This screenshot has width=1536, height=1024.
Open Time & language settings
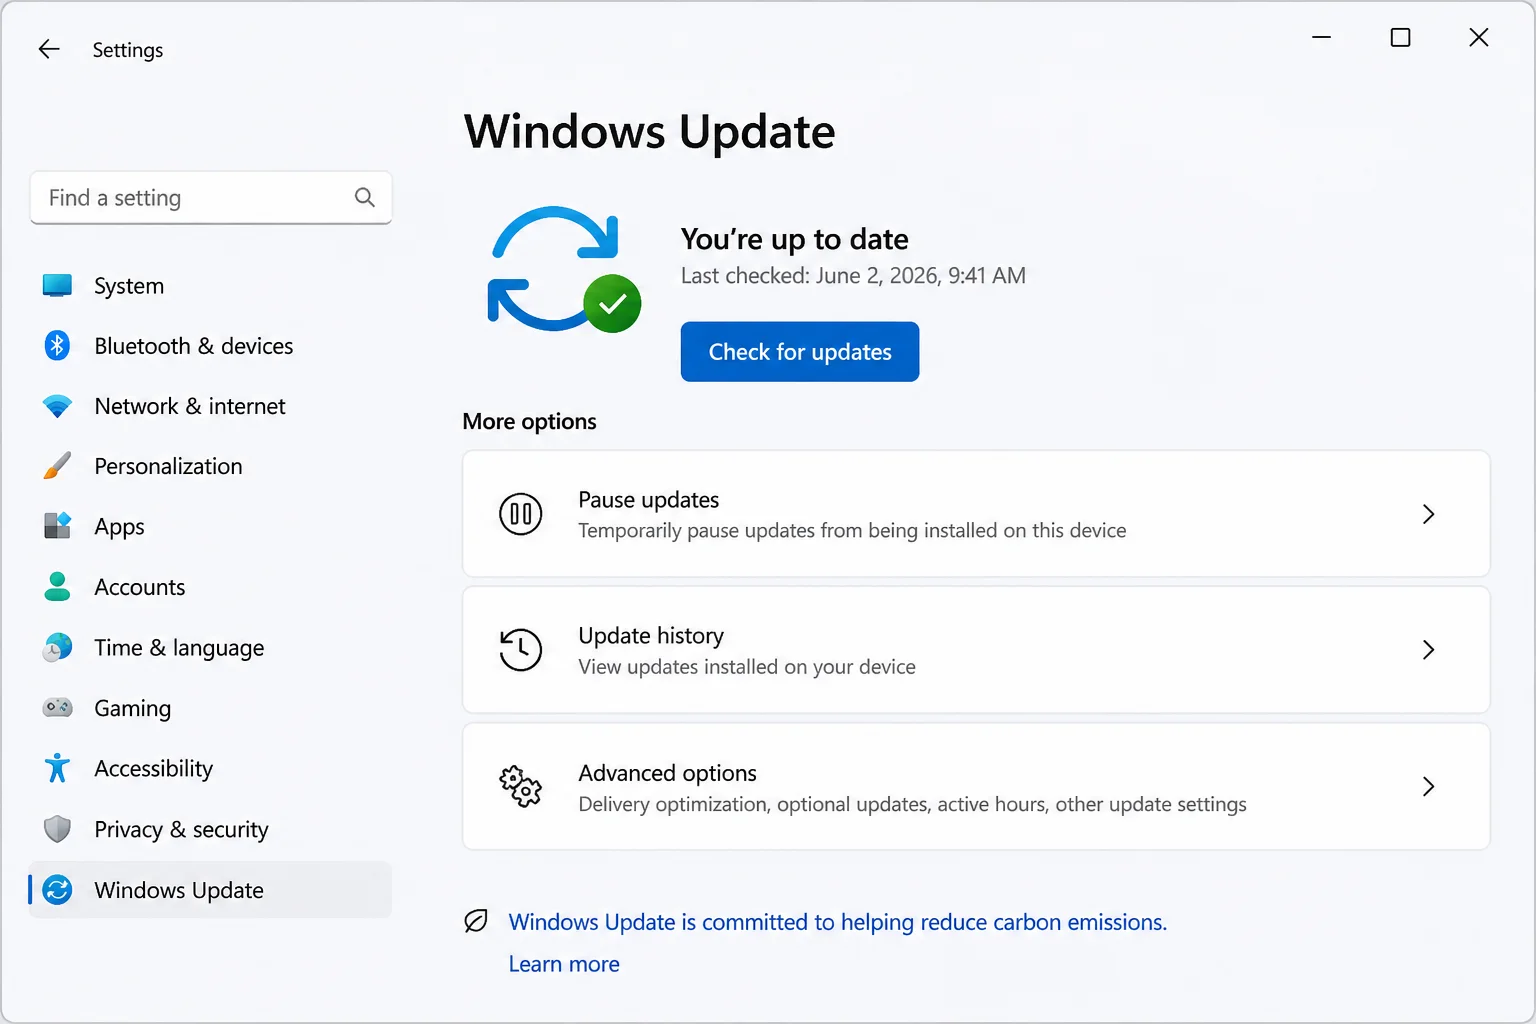tap(211, 648)
